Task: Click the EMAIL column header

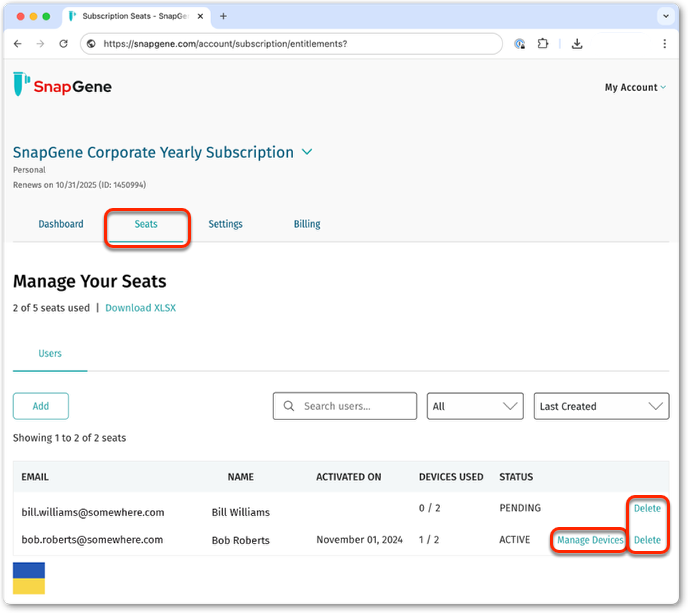Action: coord(35,477)
